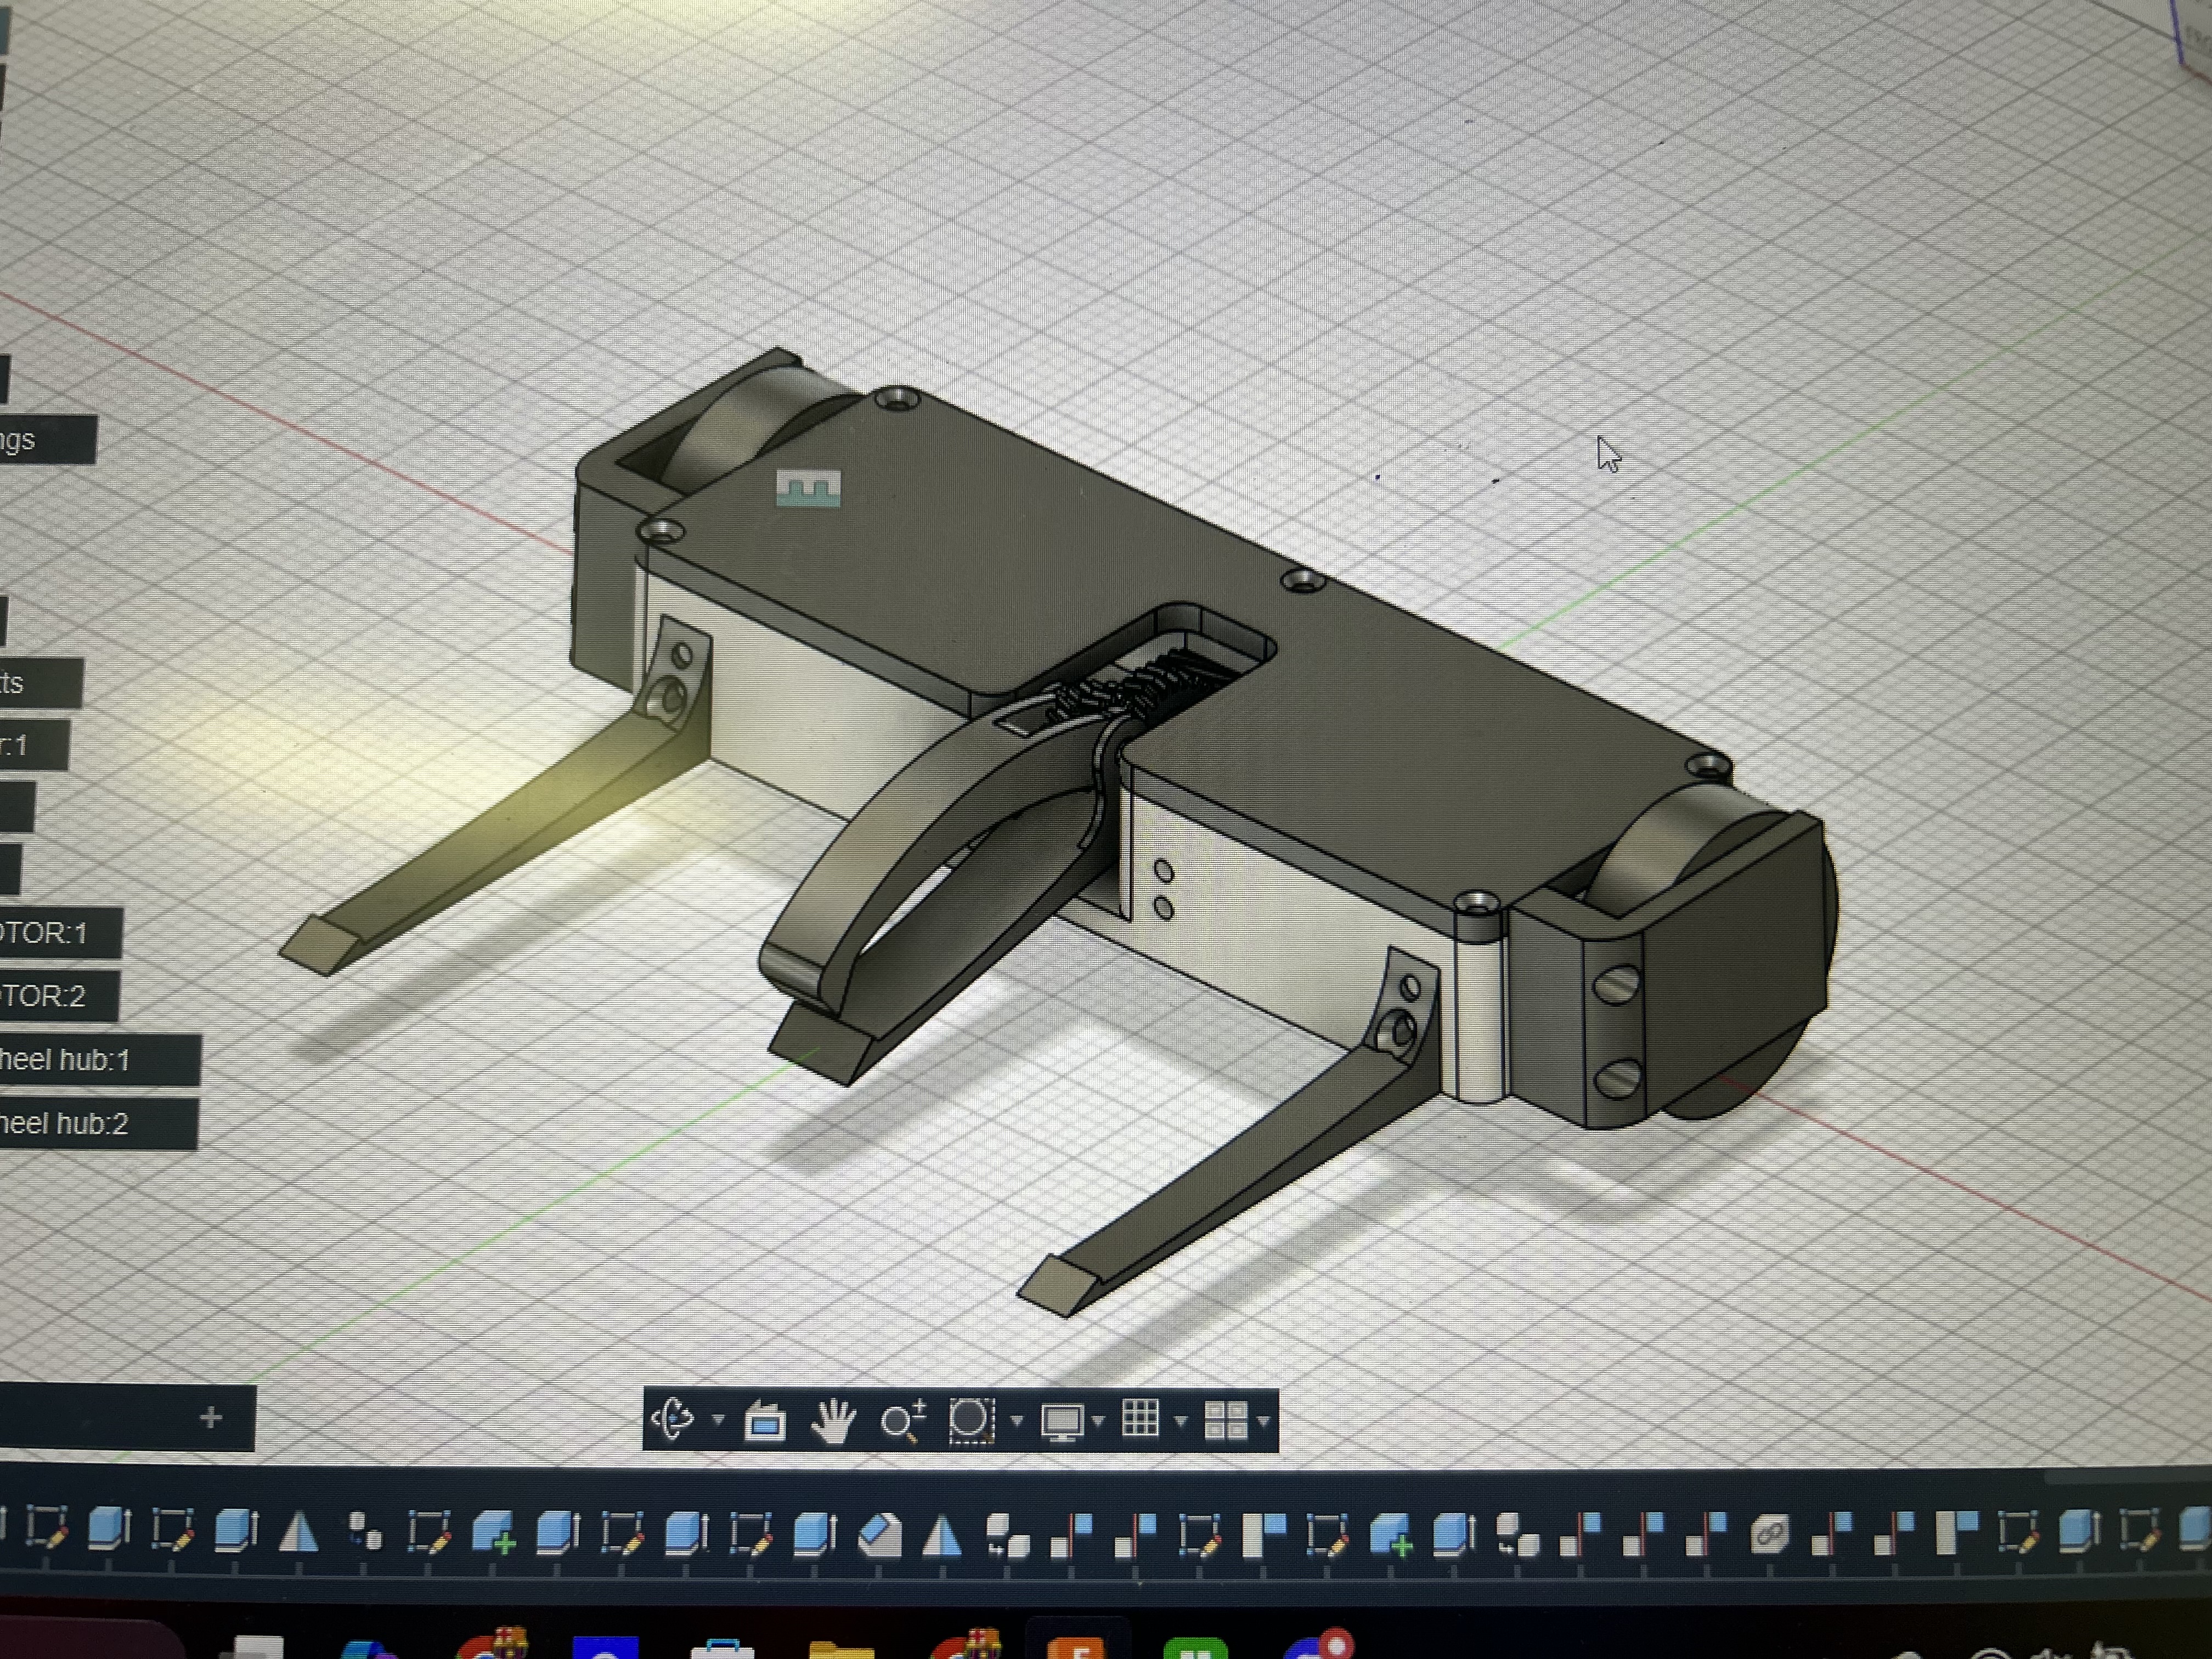Image resolution: width=2212 pixels, height=1659 pixels.
Task: Expand the Orbit type dropdown arrow
Action: (x=718, y=1420)
